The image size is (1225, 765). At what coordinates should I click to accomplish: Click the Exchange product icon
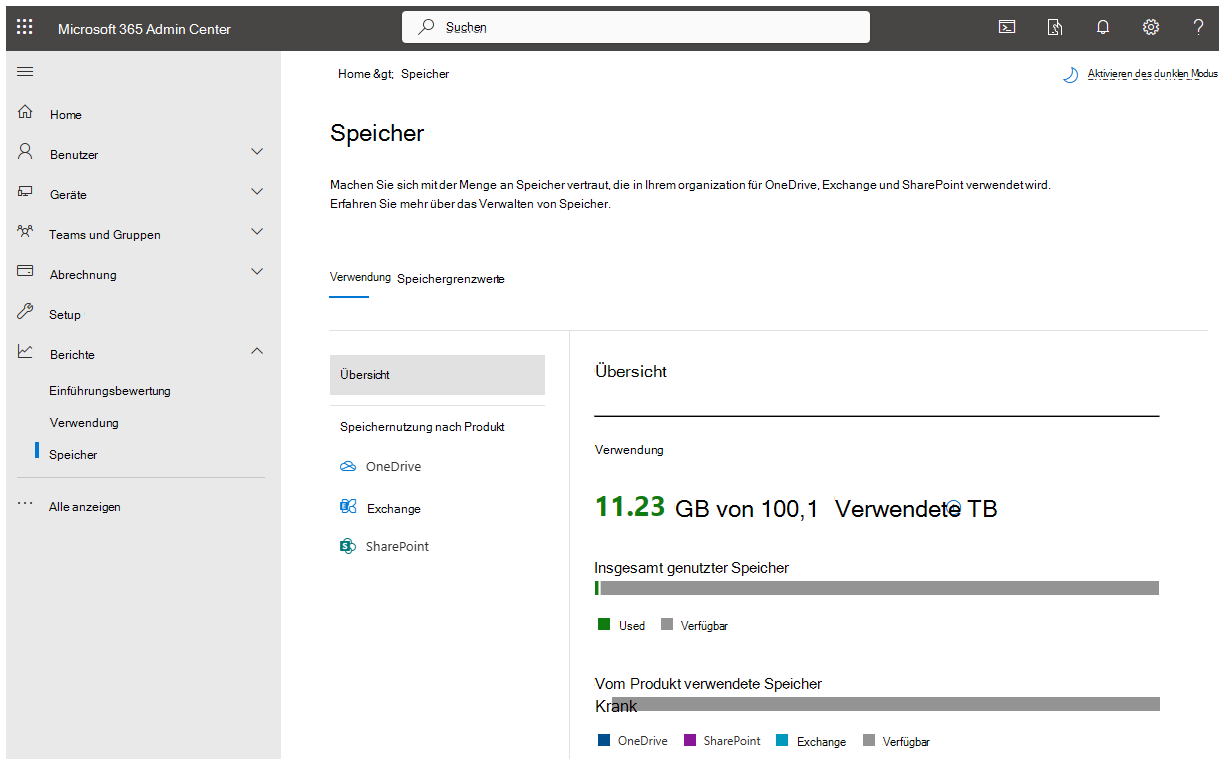348,507
